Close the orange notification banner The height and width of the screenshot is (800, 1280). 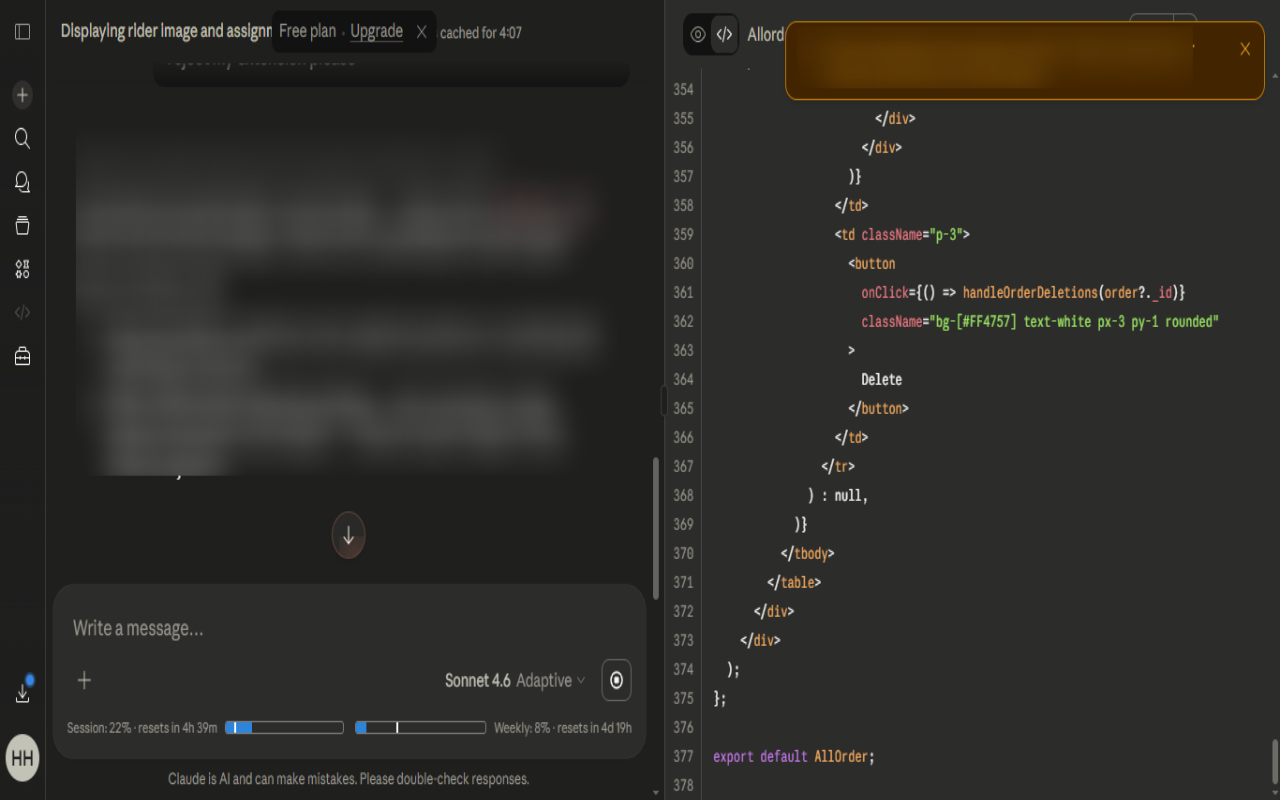pyautogui.click(x=1245, y=49)
